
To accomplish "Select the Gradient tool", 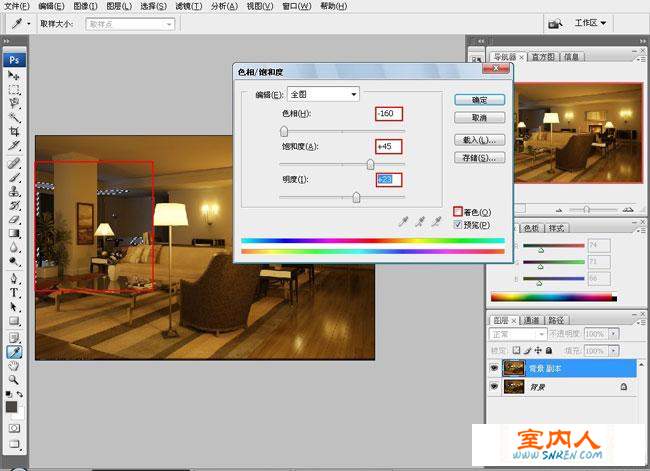I will click(x=14, y=233).
